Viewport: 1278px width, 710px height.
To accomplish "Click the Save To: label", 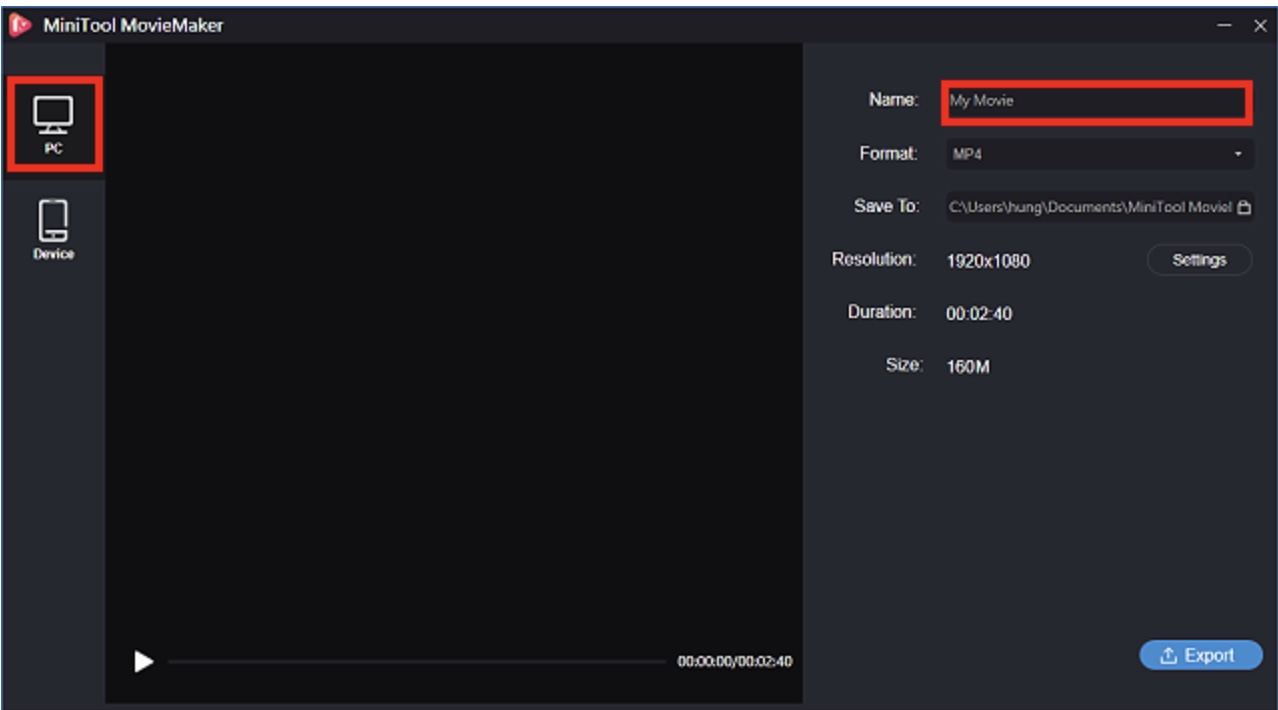I will coord(886,206).
